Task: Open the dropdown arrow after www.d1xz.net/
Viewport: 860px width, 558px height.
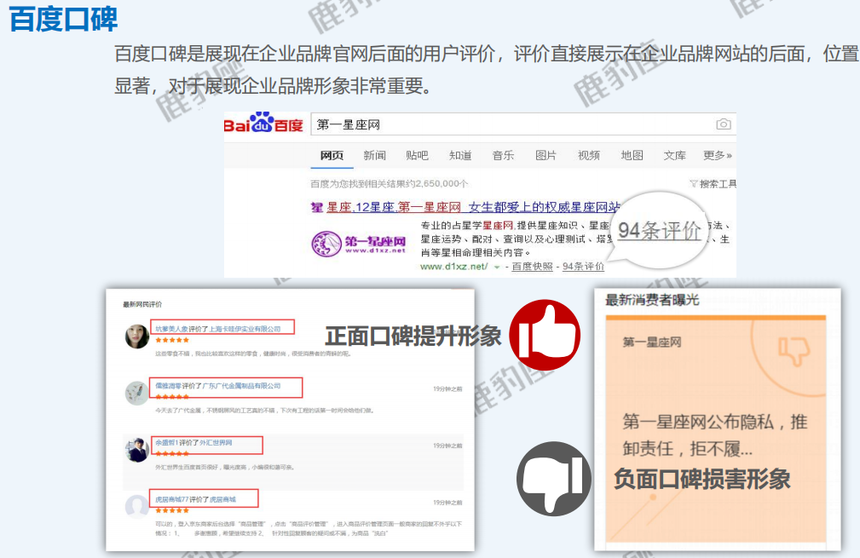Action: [x=497, y=267]
